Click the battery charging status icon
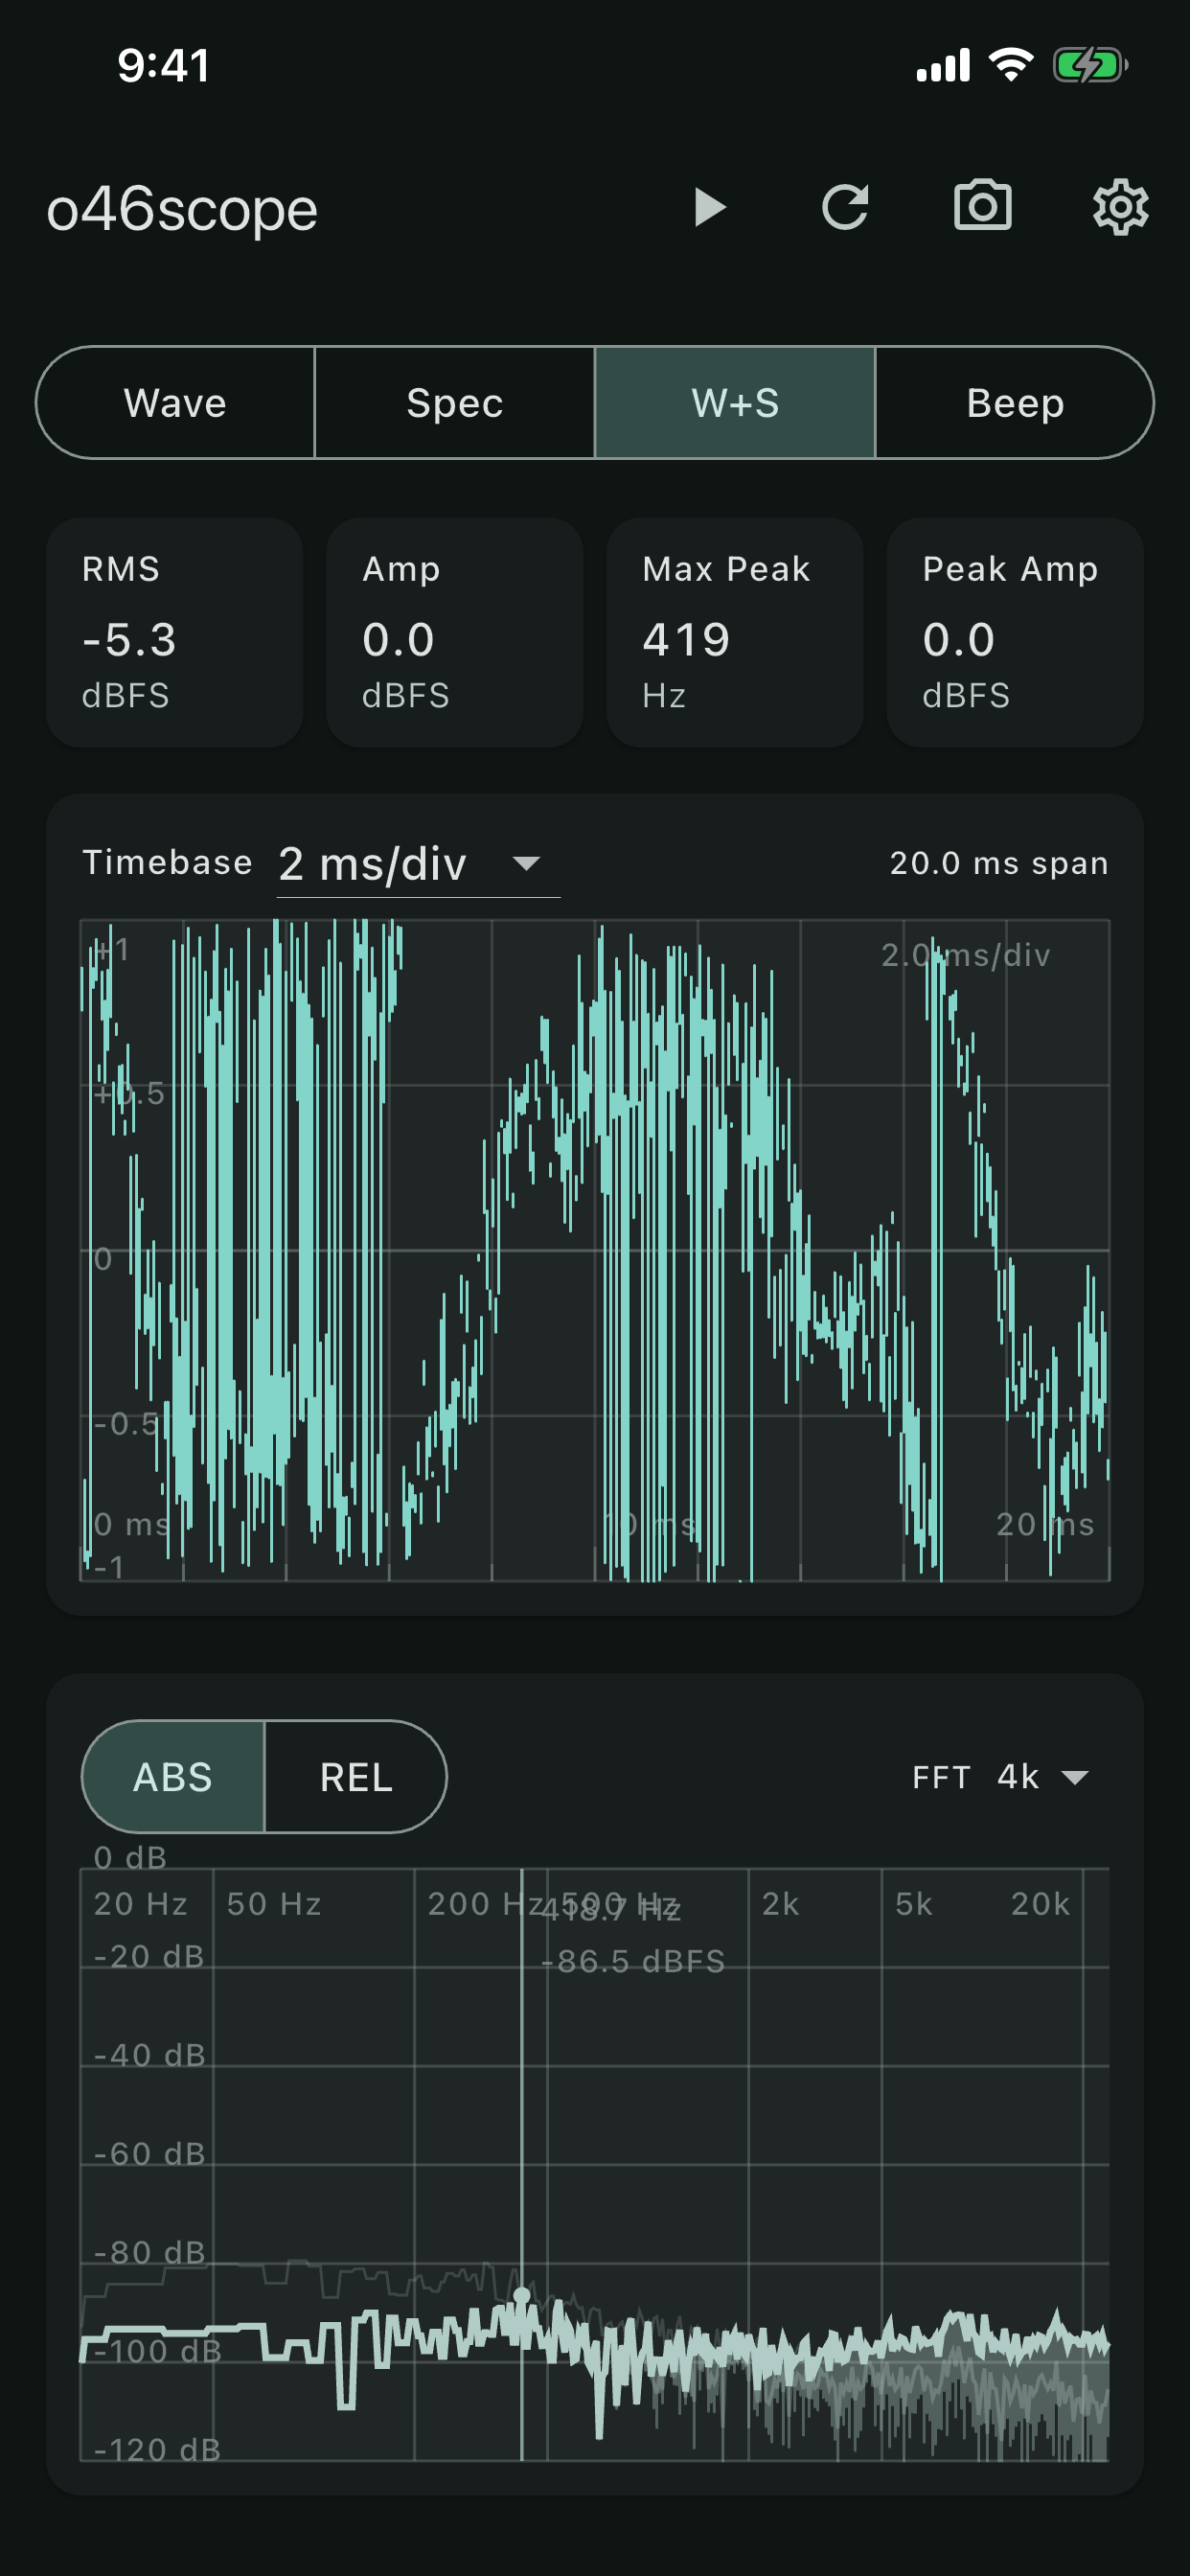The height and width of the screenshot is (2576, 1190). point(1090,66)
